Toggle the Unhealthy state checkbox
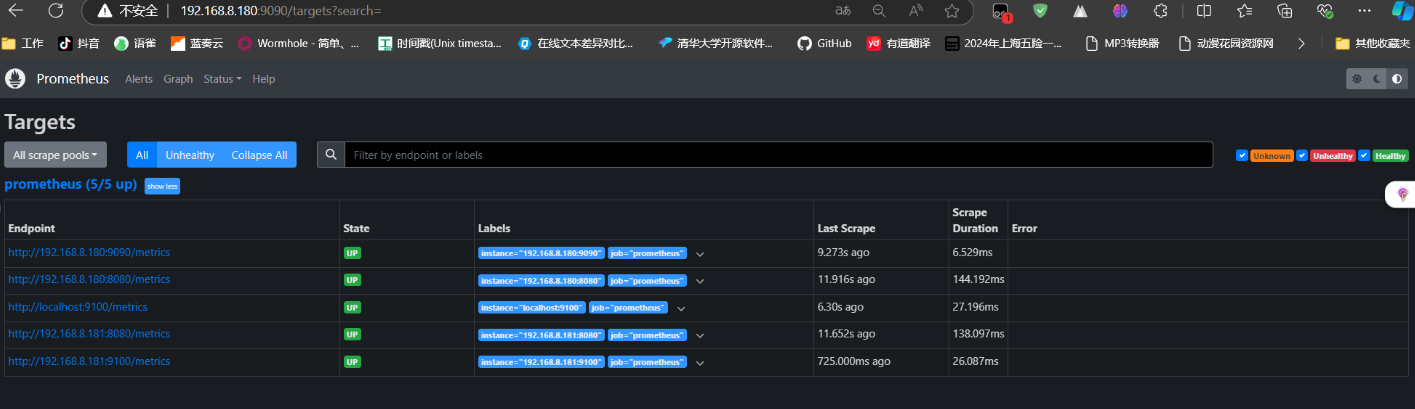Viewport: 1415px width, 409px height. (x=1302, y=155)
